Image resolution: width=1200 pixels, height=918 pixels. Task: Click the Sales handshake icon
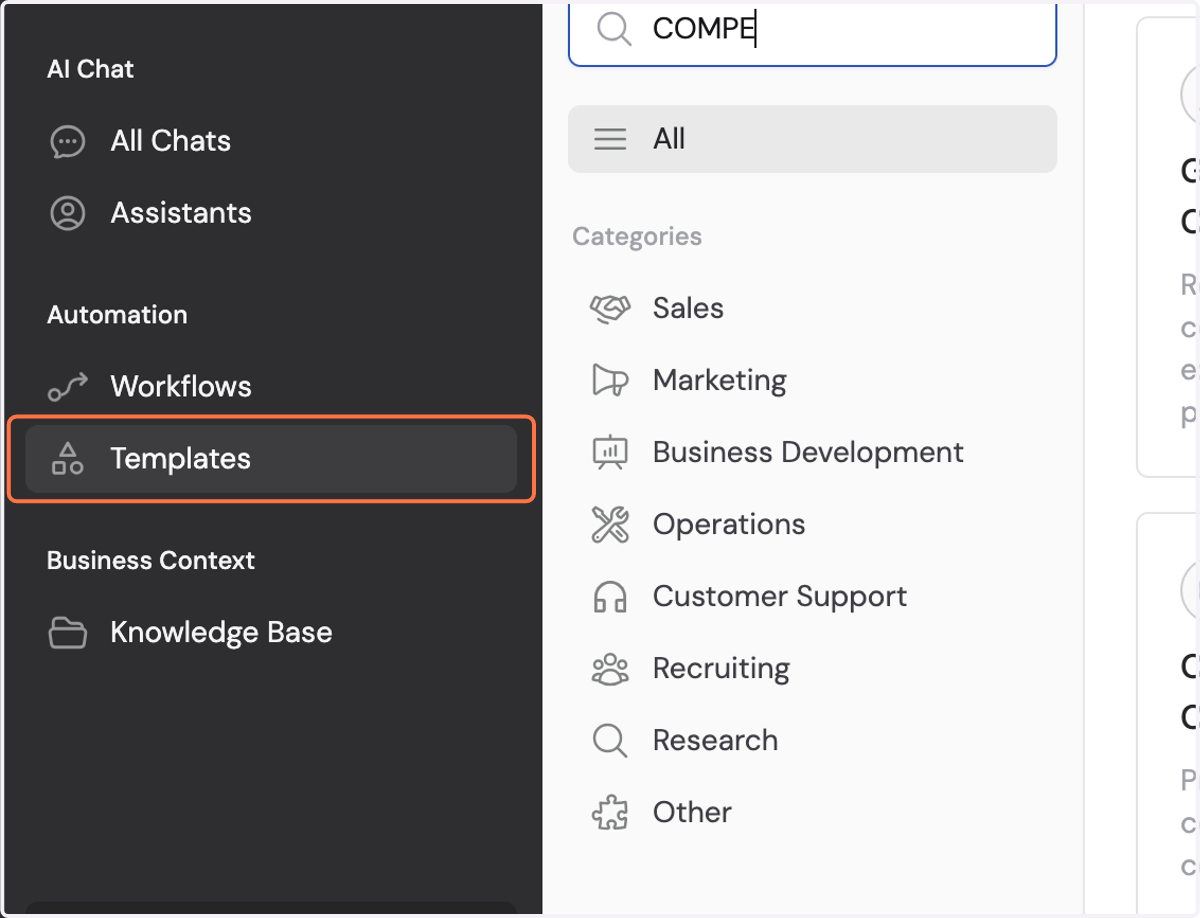click(x=610, y=309)
